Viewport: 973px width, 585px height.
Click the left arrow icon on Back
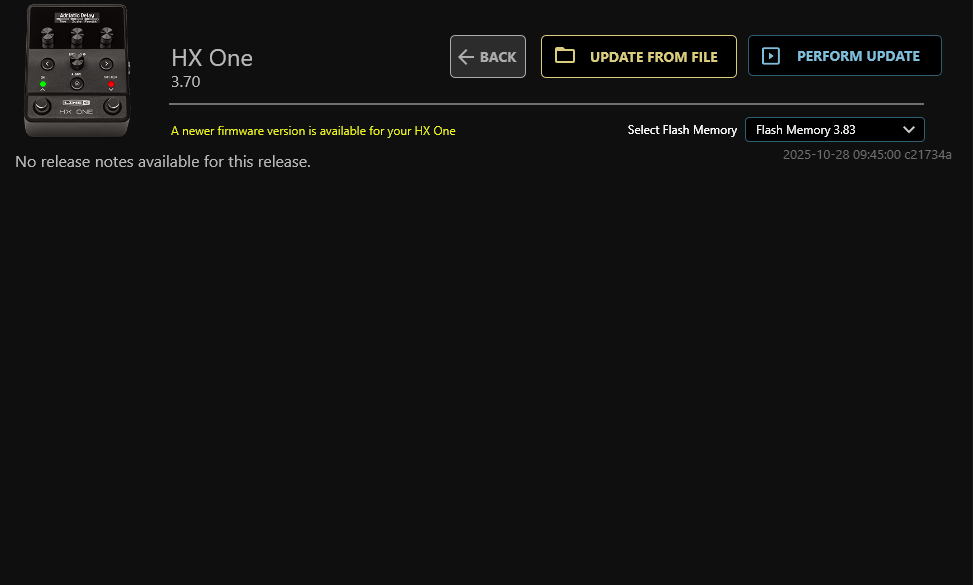pyautogui.click(x=465, y=57)
